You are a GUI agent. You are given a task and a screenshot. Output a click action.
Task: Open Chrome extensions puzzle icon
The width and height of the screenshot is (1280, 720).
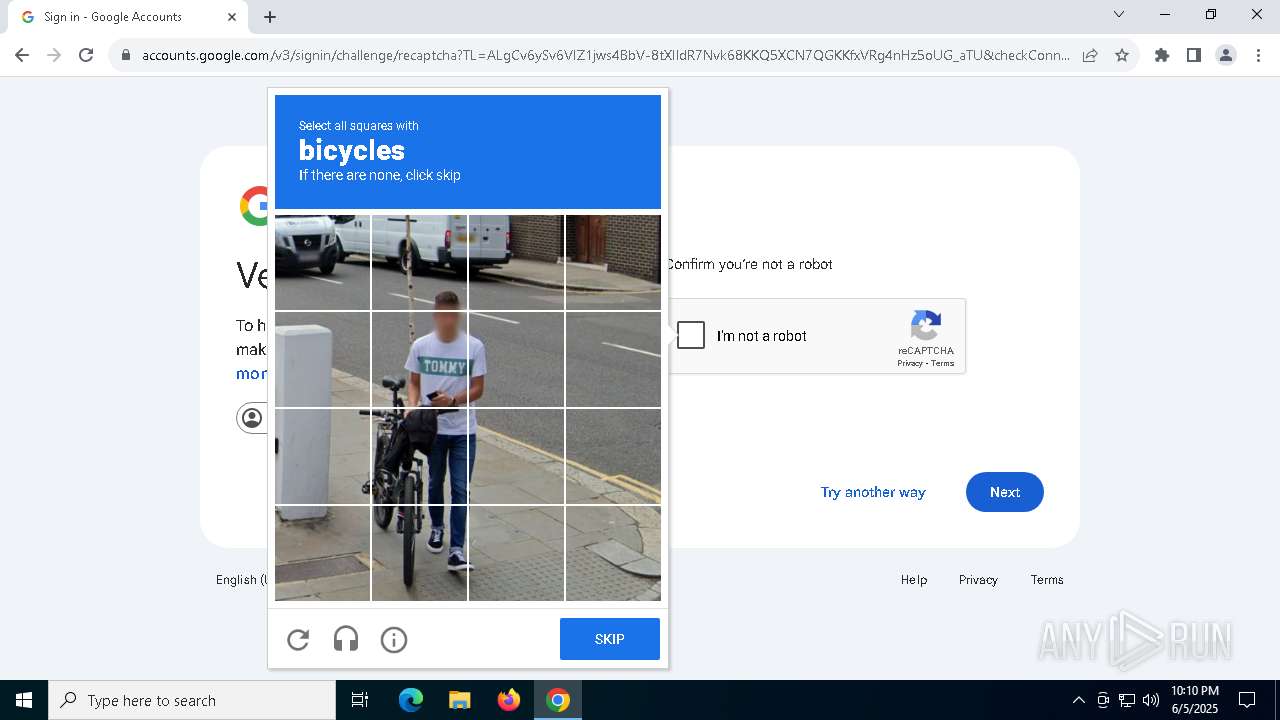(x=1162, y=55)
